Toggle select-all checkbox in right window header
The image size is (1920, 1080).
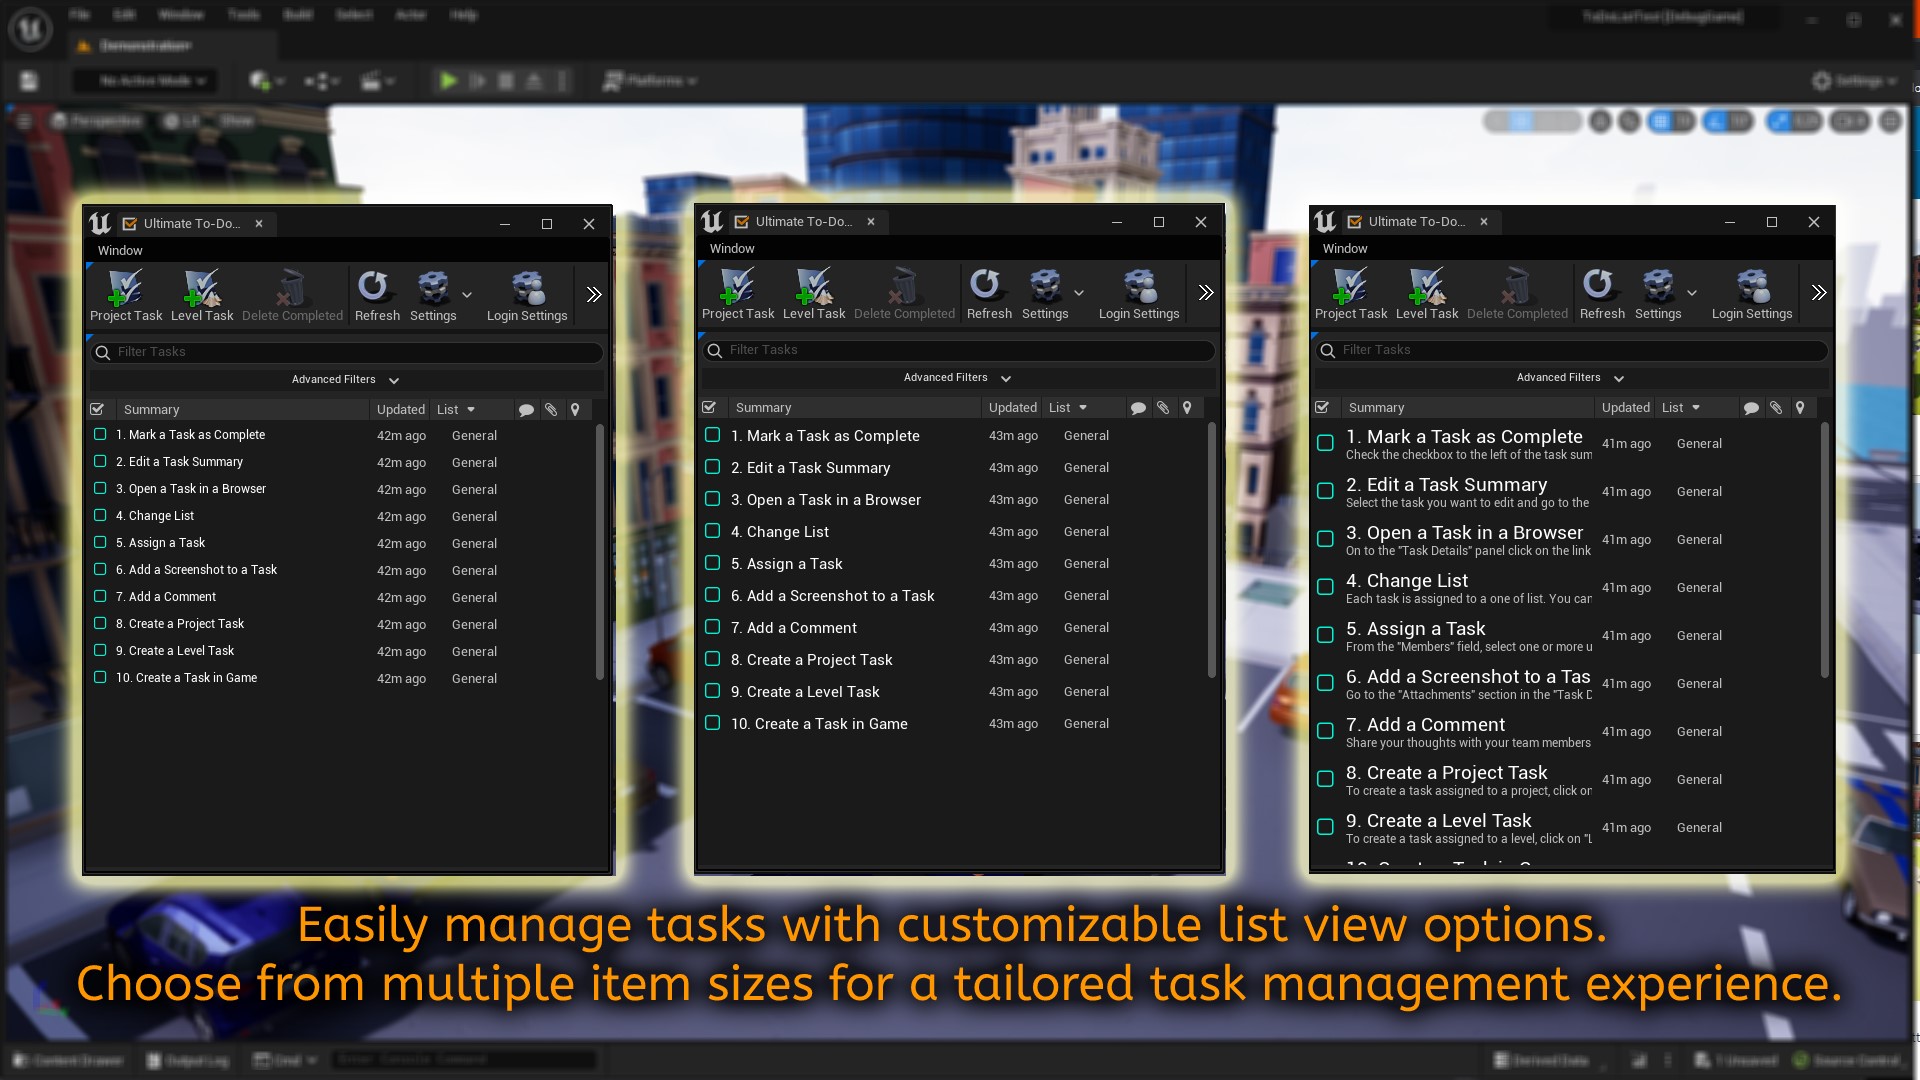click(x=1322, y=408)
